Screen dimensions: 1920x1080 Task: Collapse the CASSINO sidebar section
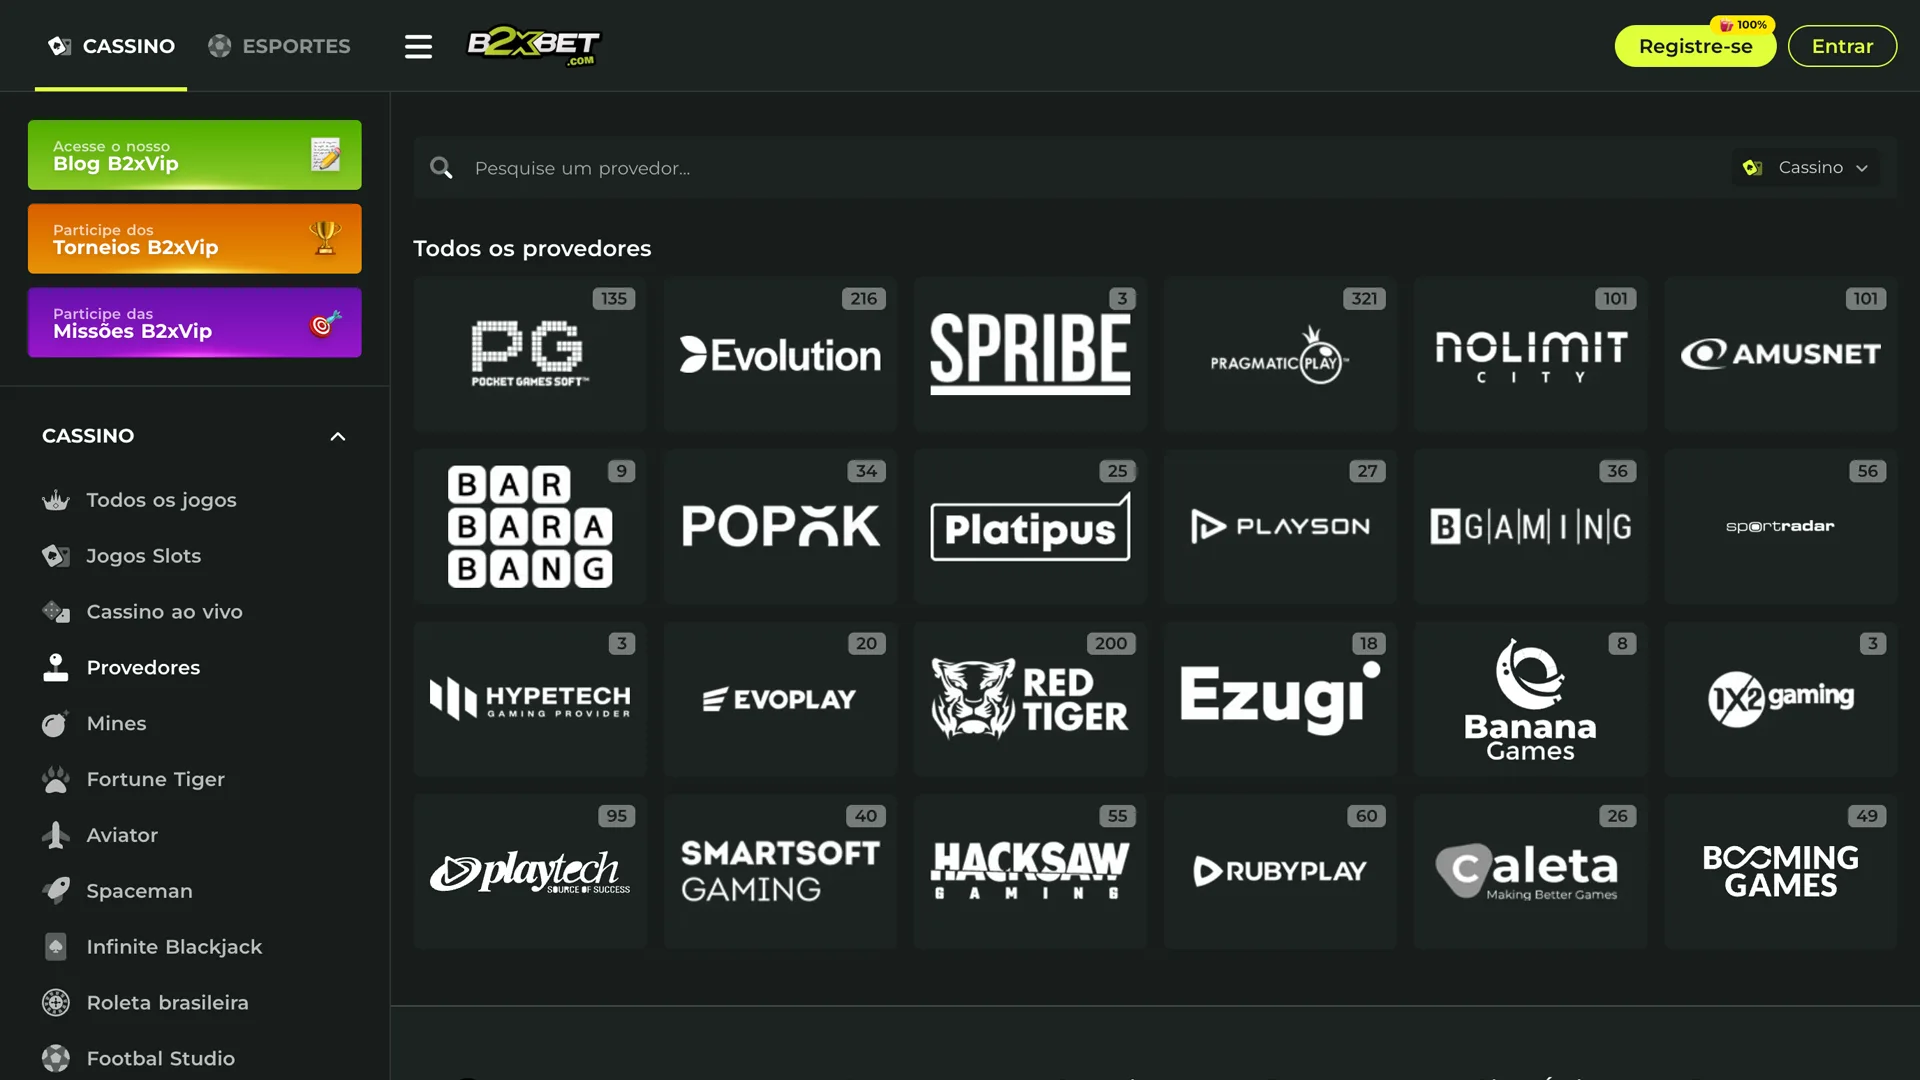(337, 436)
